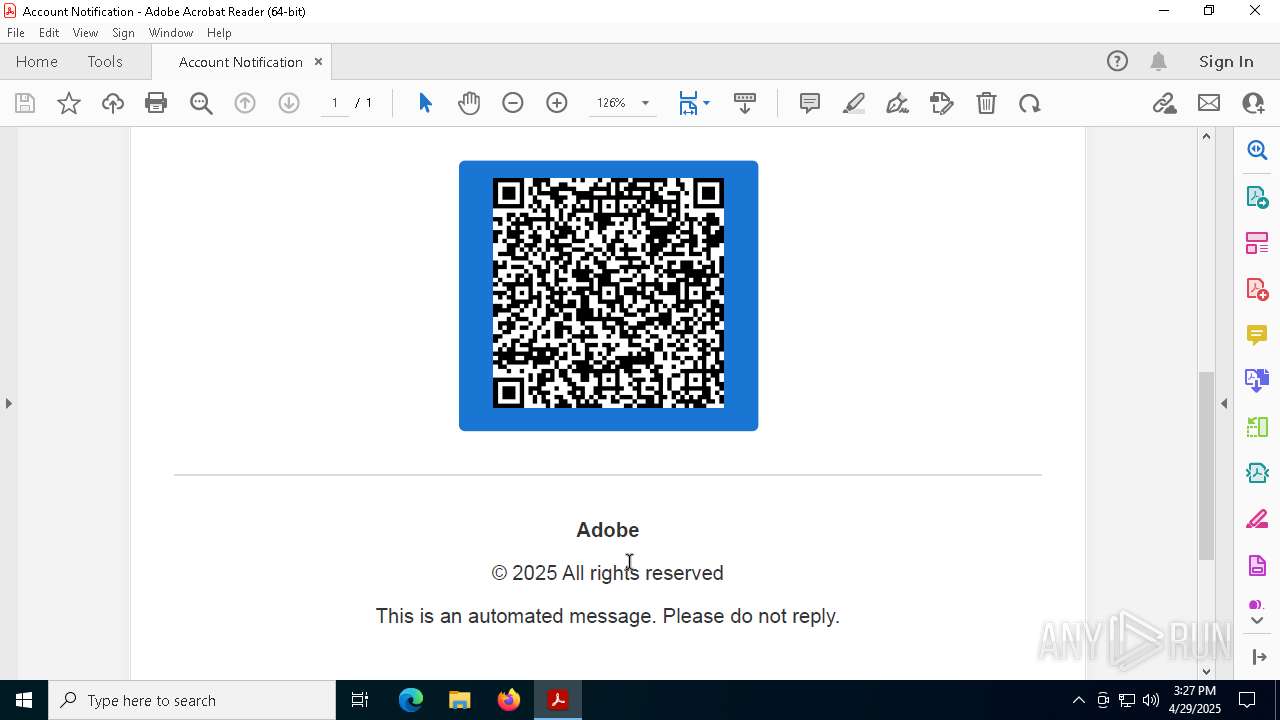Close the Account Notification tab
This screenshot has width=1280, height=720.
point(318,61)
